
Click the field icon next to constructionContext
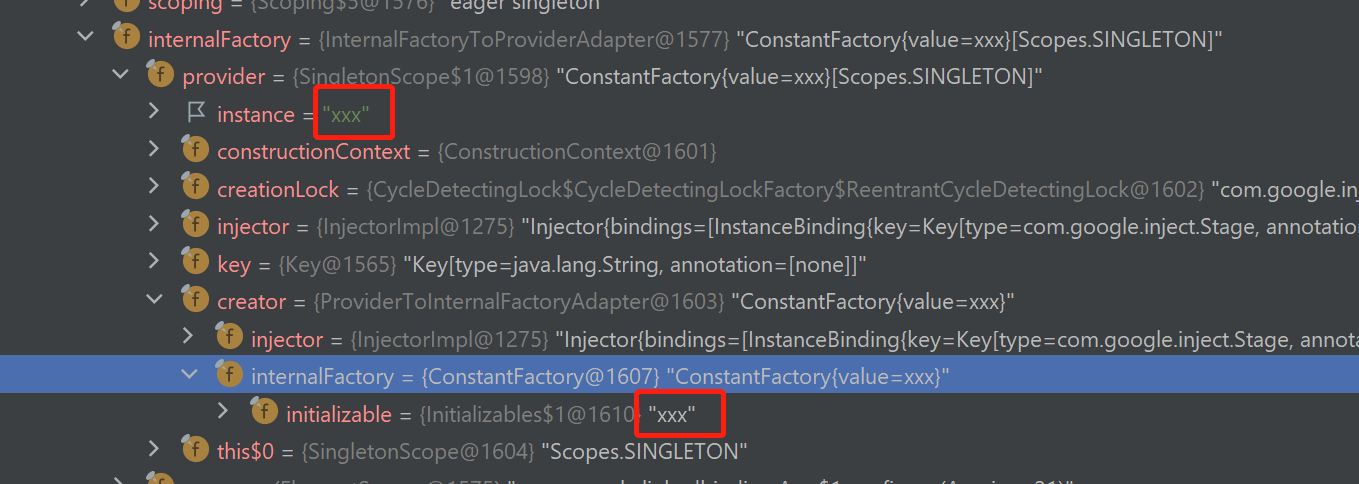coord(195,151)
